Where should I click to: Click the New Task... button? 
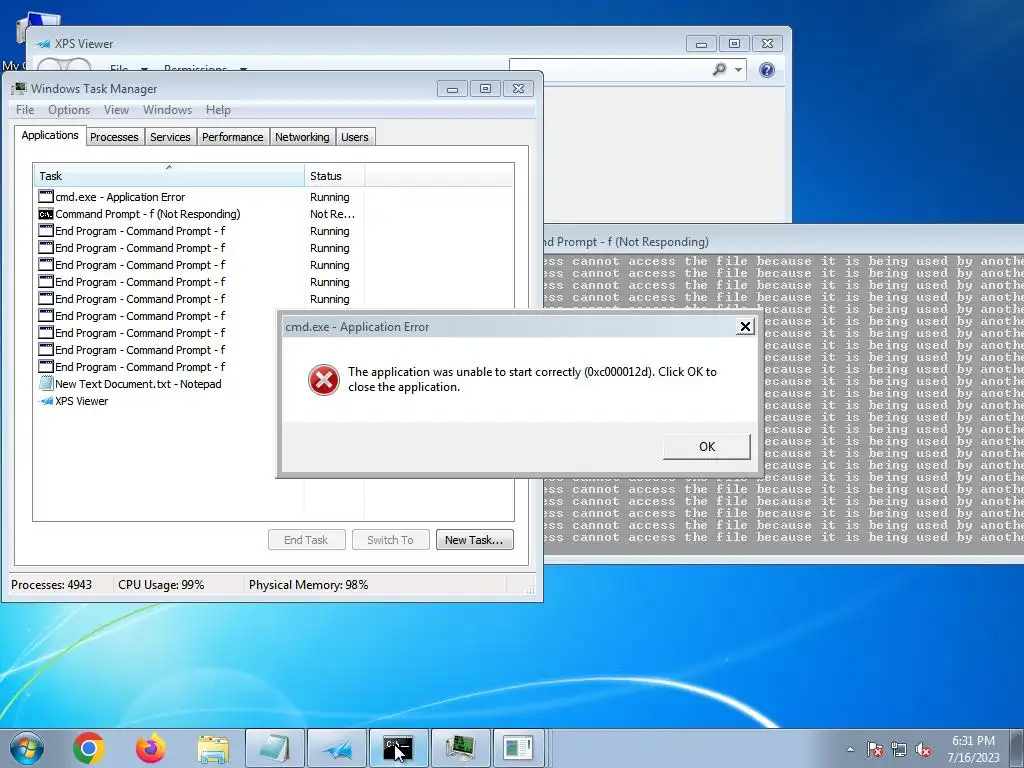coord(474,540)
